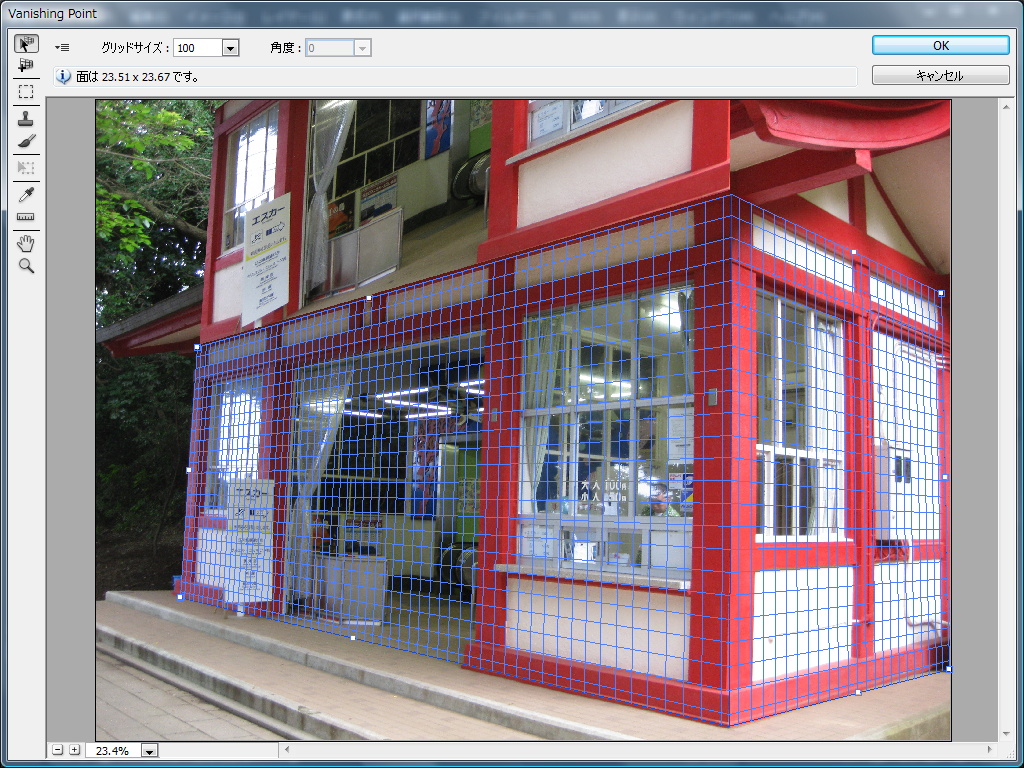Select the Transform tool
The image size is (1024, 768).
[x=26, y=168]
